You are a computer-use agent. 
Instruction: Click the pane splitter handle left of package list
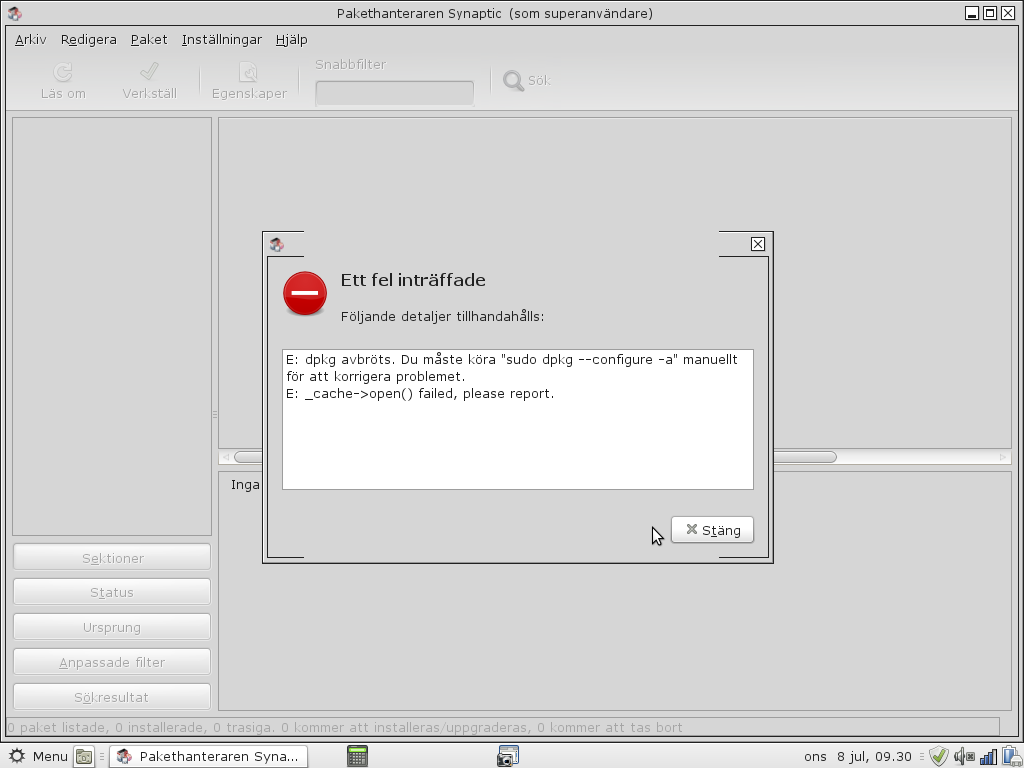215,414
